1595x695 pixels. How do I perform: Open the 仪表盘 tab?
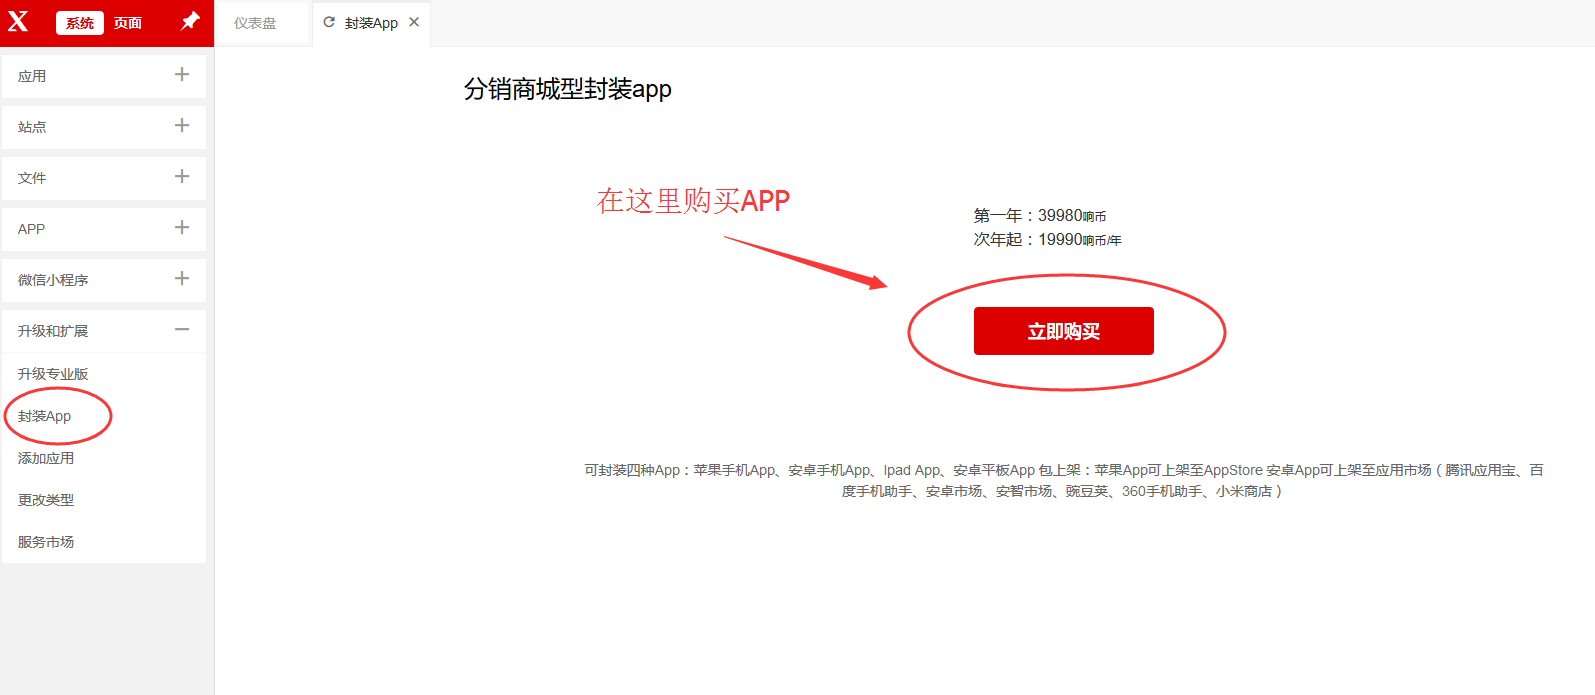click(255, 23)
